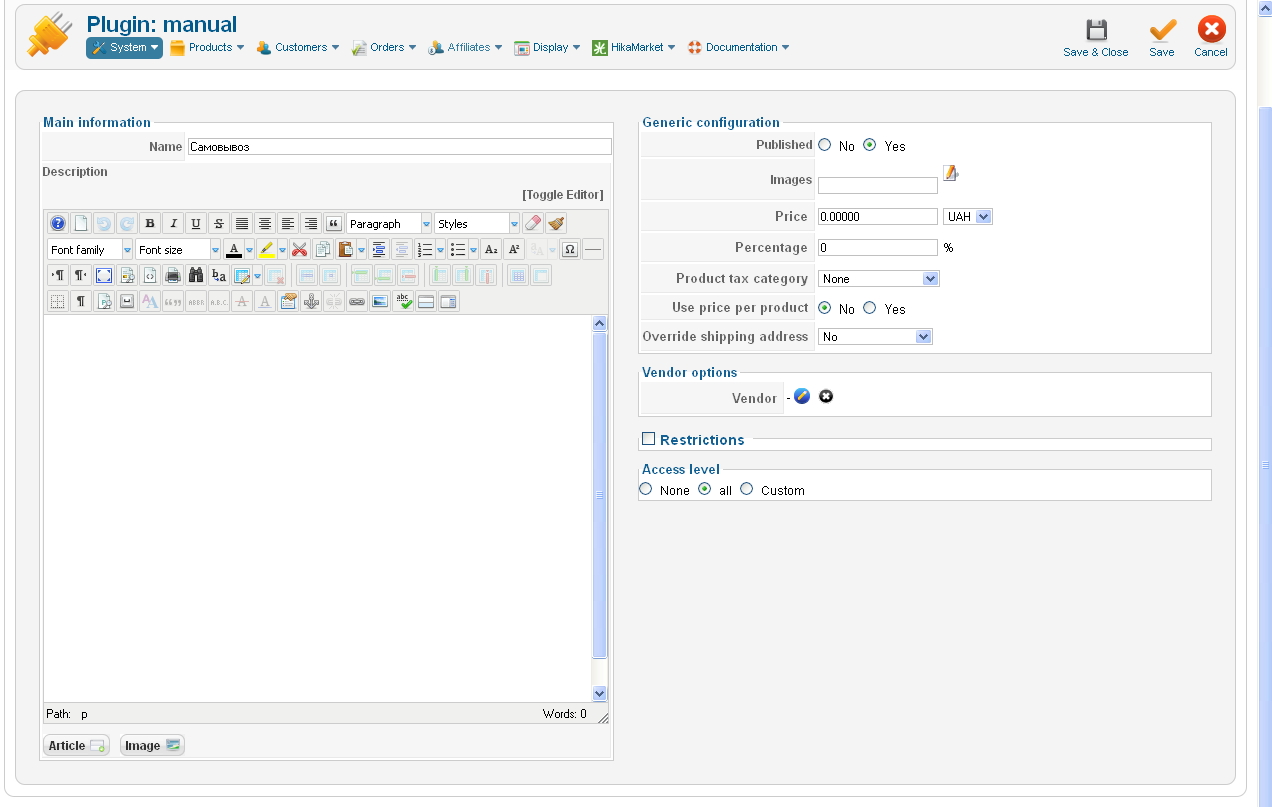Open the numbered list style arrow

click(440, 250)
